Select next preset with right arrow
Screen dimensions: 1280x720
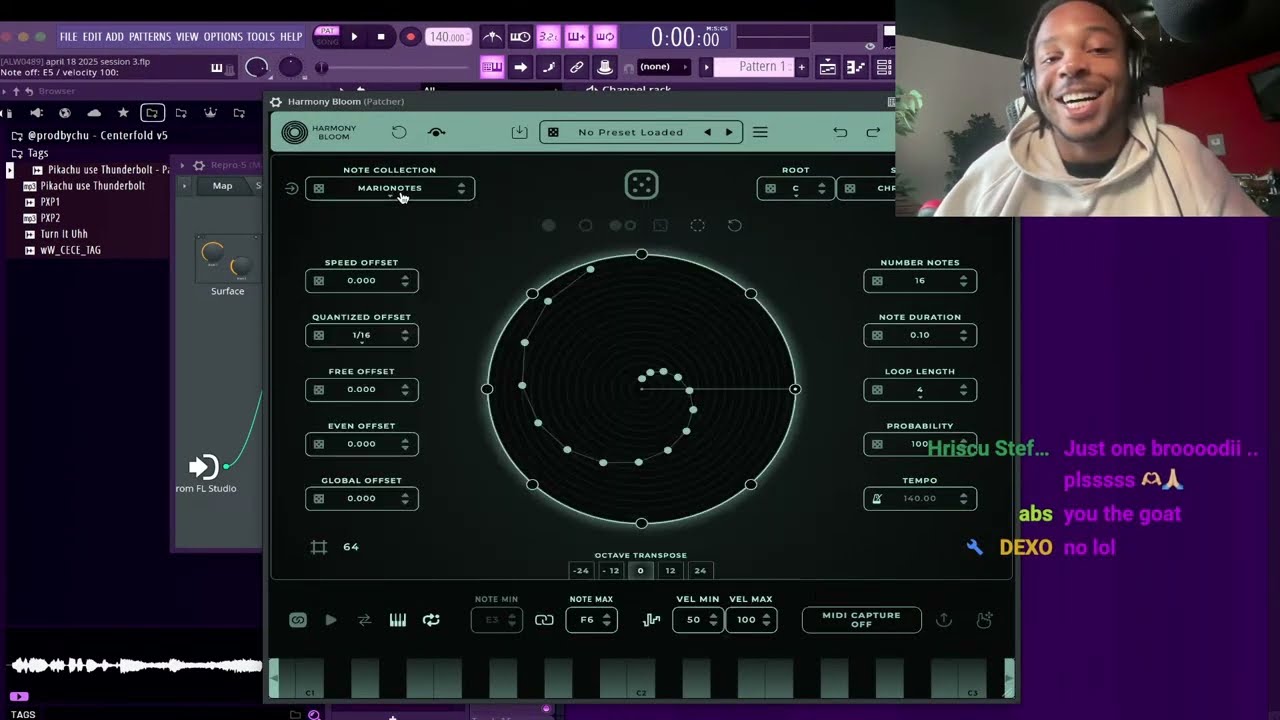tap(729, 132)
